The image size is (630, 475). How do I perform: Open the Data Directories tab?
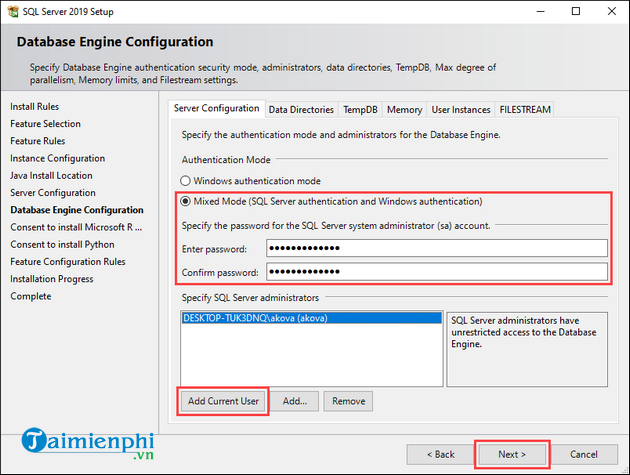[301, 110]
